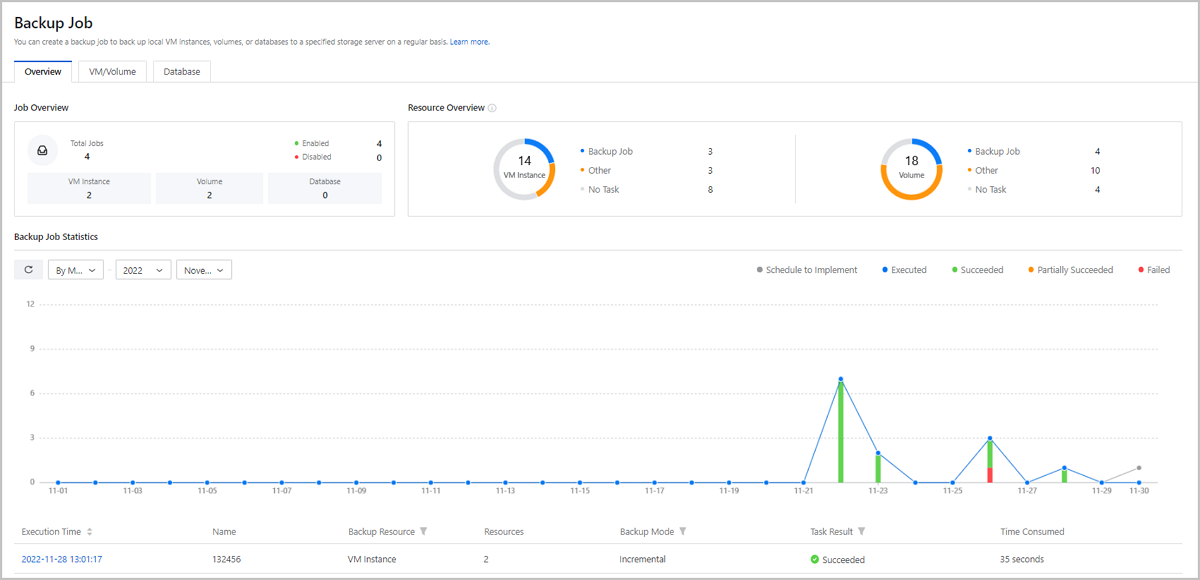Open the 2022-11-28 13:01:17 execution record

click(62, 559)
